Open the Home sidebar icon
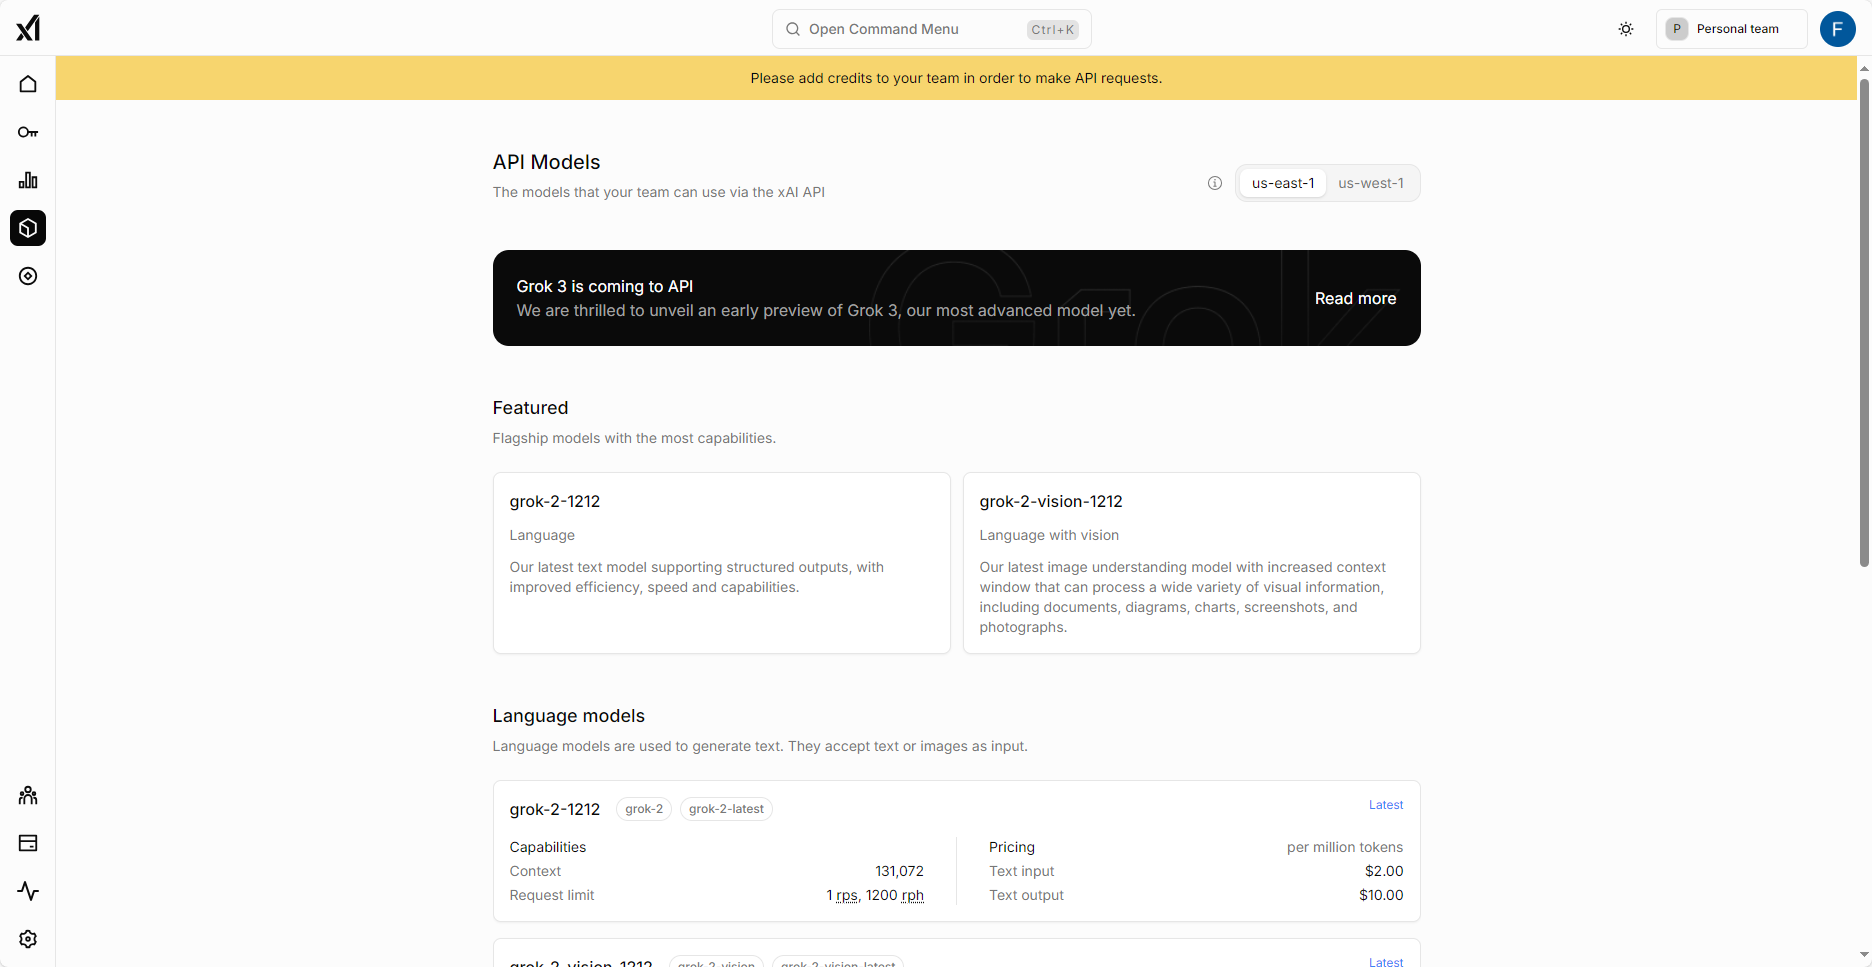The height and width of the screenshot is (967, 1872). coord(28,84)
